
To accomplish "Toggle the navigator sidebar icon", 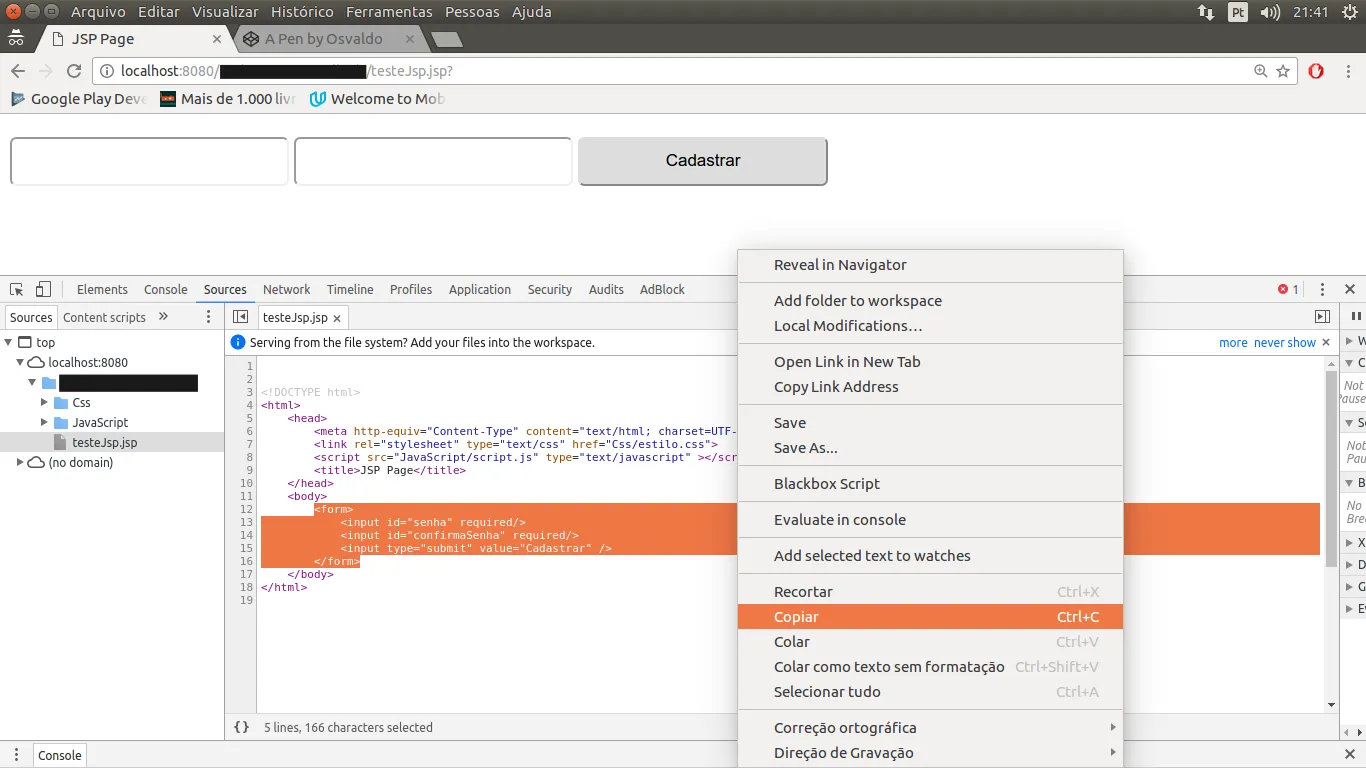I will click(x=240, y=317).
